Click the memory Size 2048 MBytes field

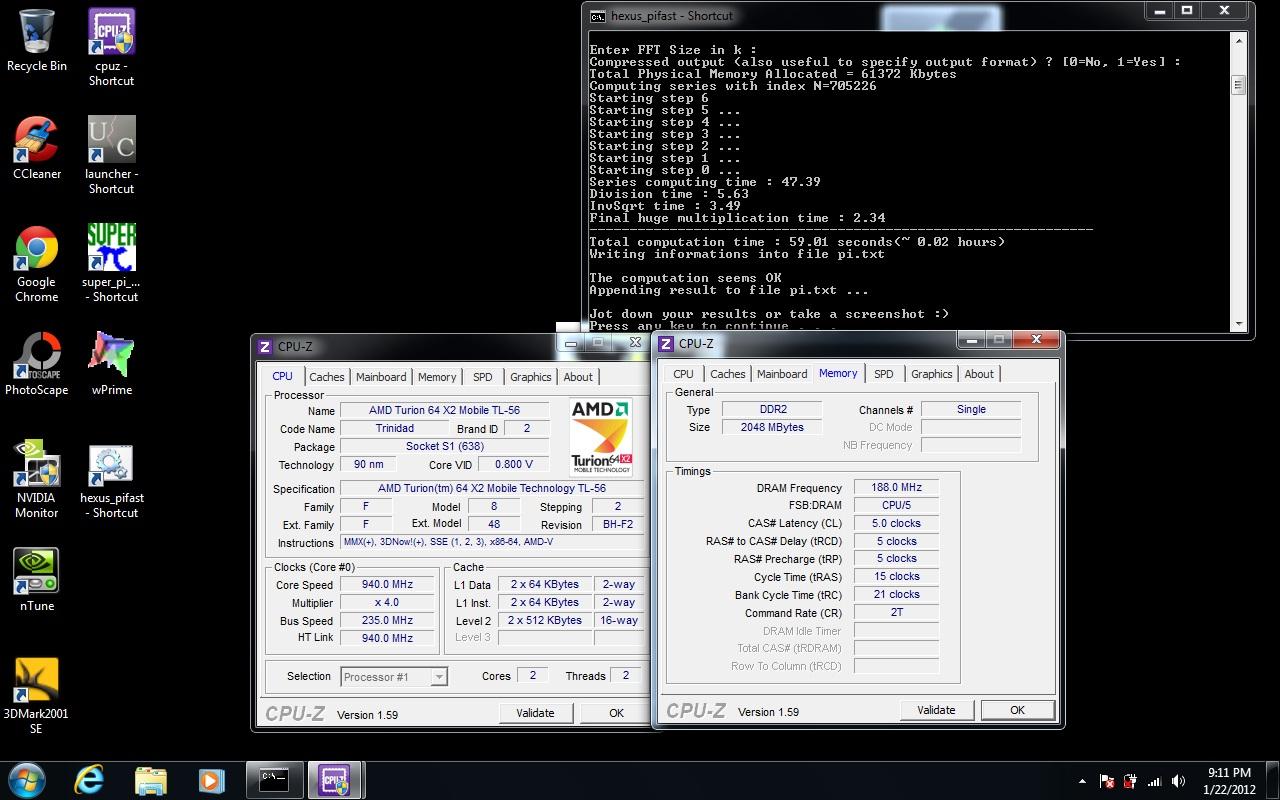[x=771, y=427]
